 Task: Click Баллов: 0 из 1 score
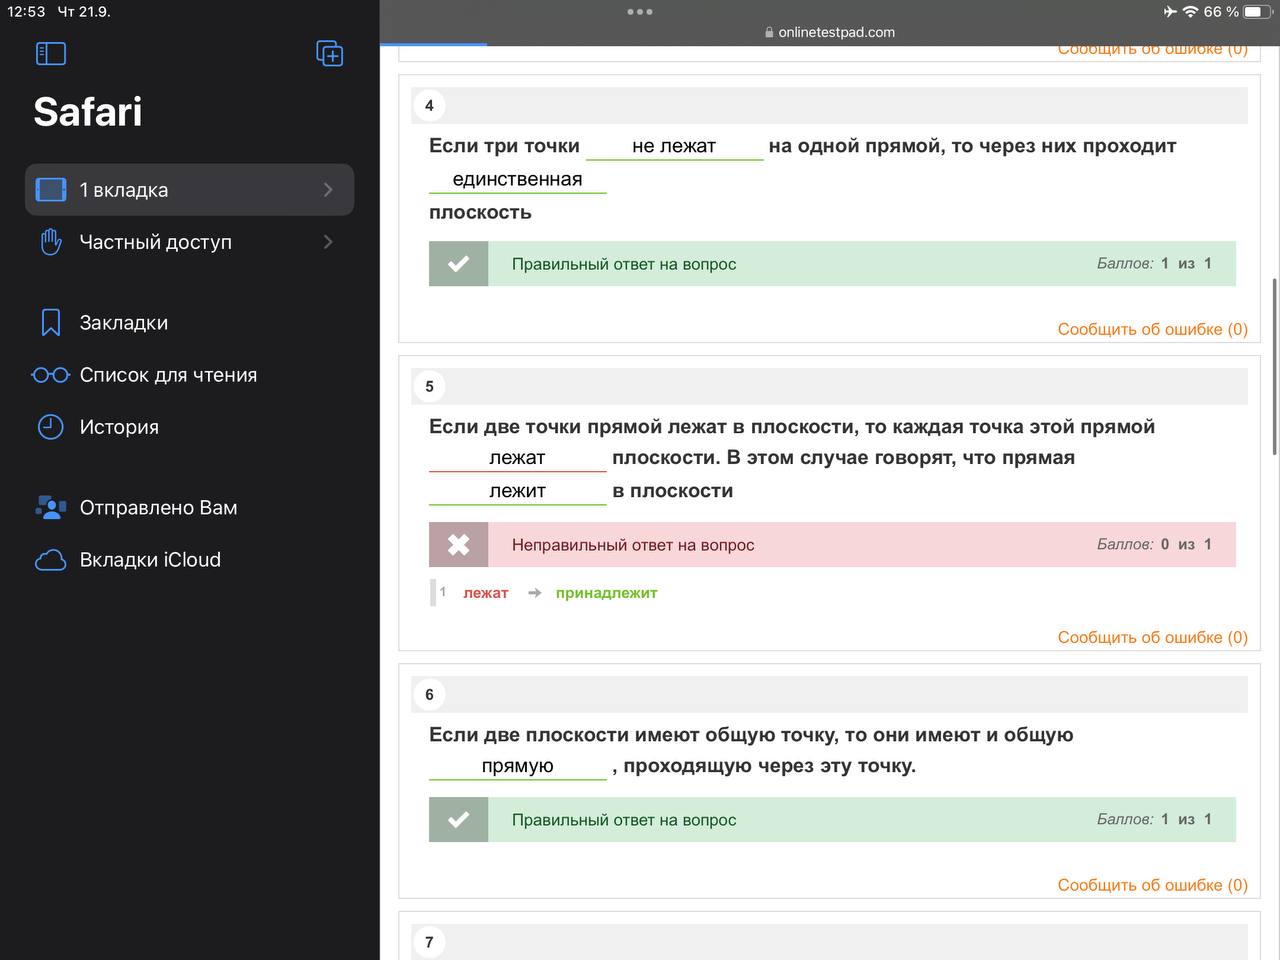1154,545
